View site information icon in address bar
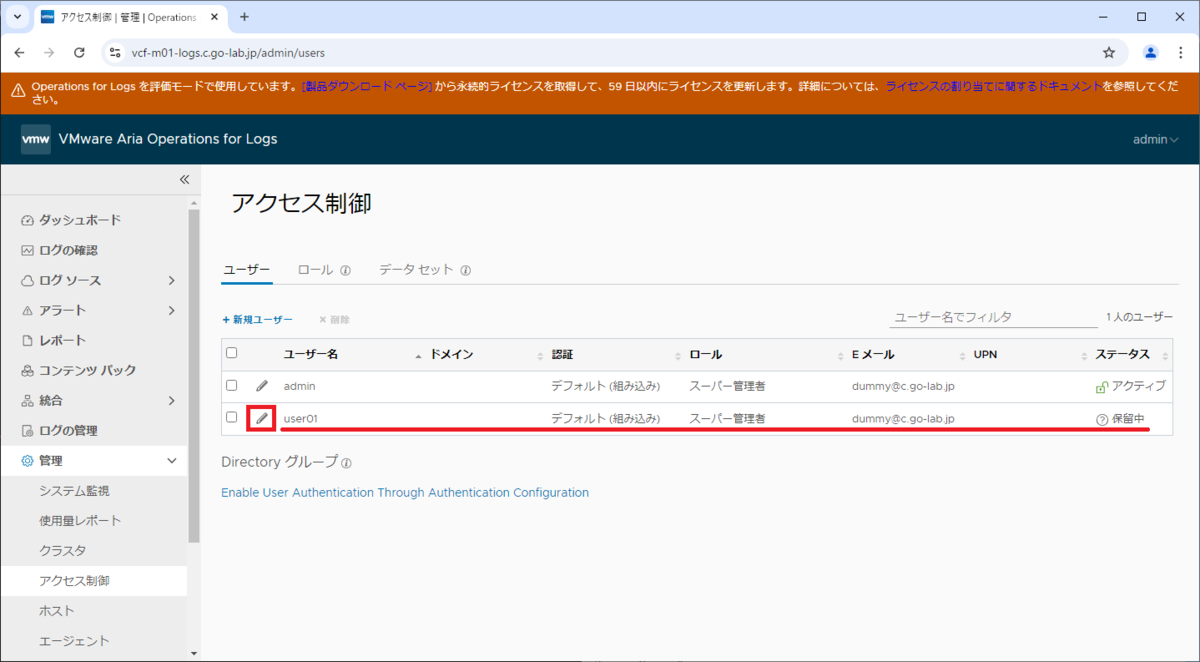The width and height of the screenshot is (1200, 662). point(115,52)
